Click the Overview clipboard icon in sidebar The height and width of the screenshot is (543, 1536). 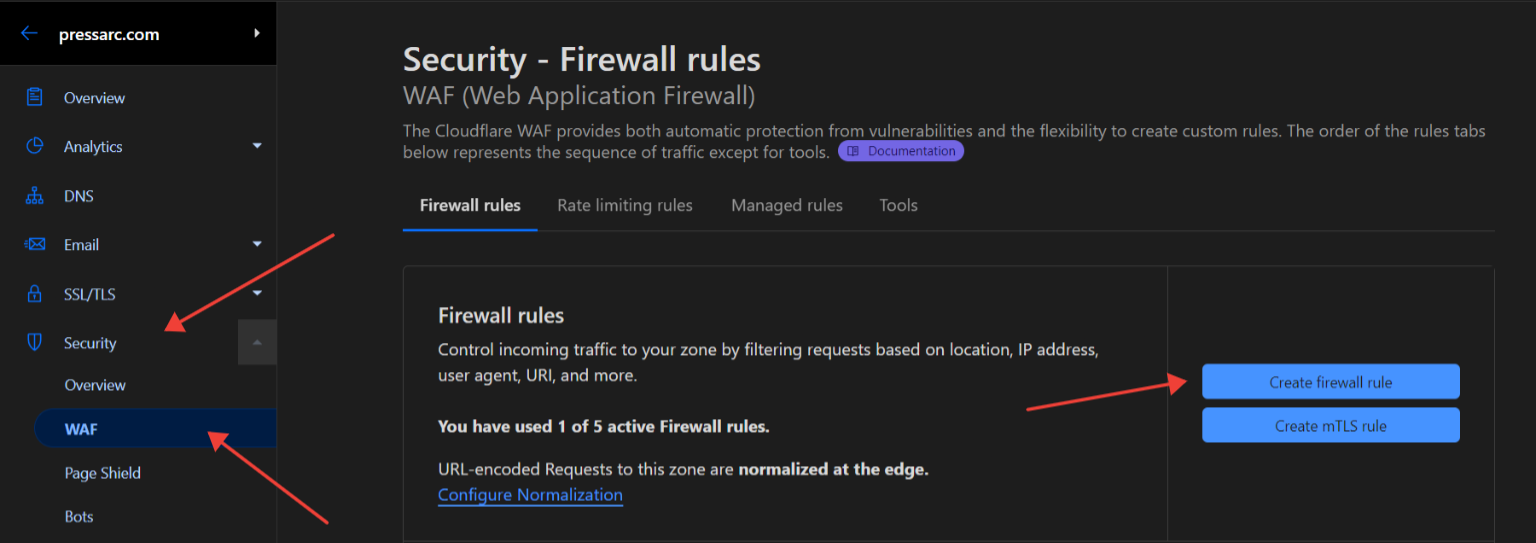(x=35, y=98)
